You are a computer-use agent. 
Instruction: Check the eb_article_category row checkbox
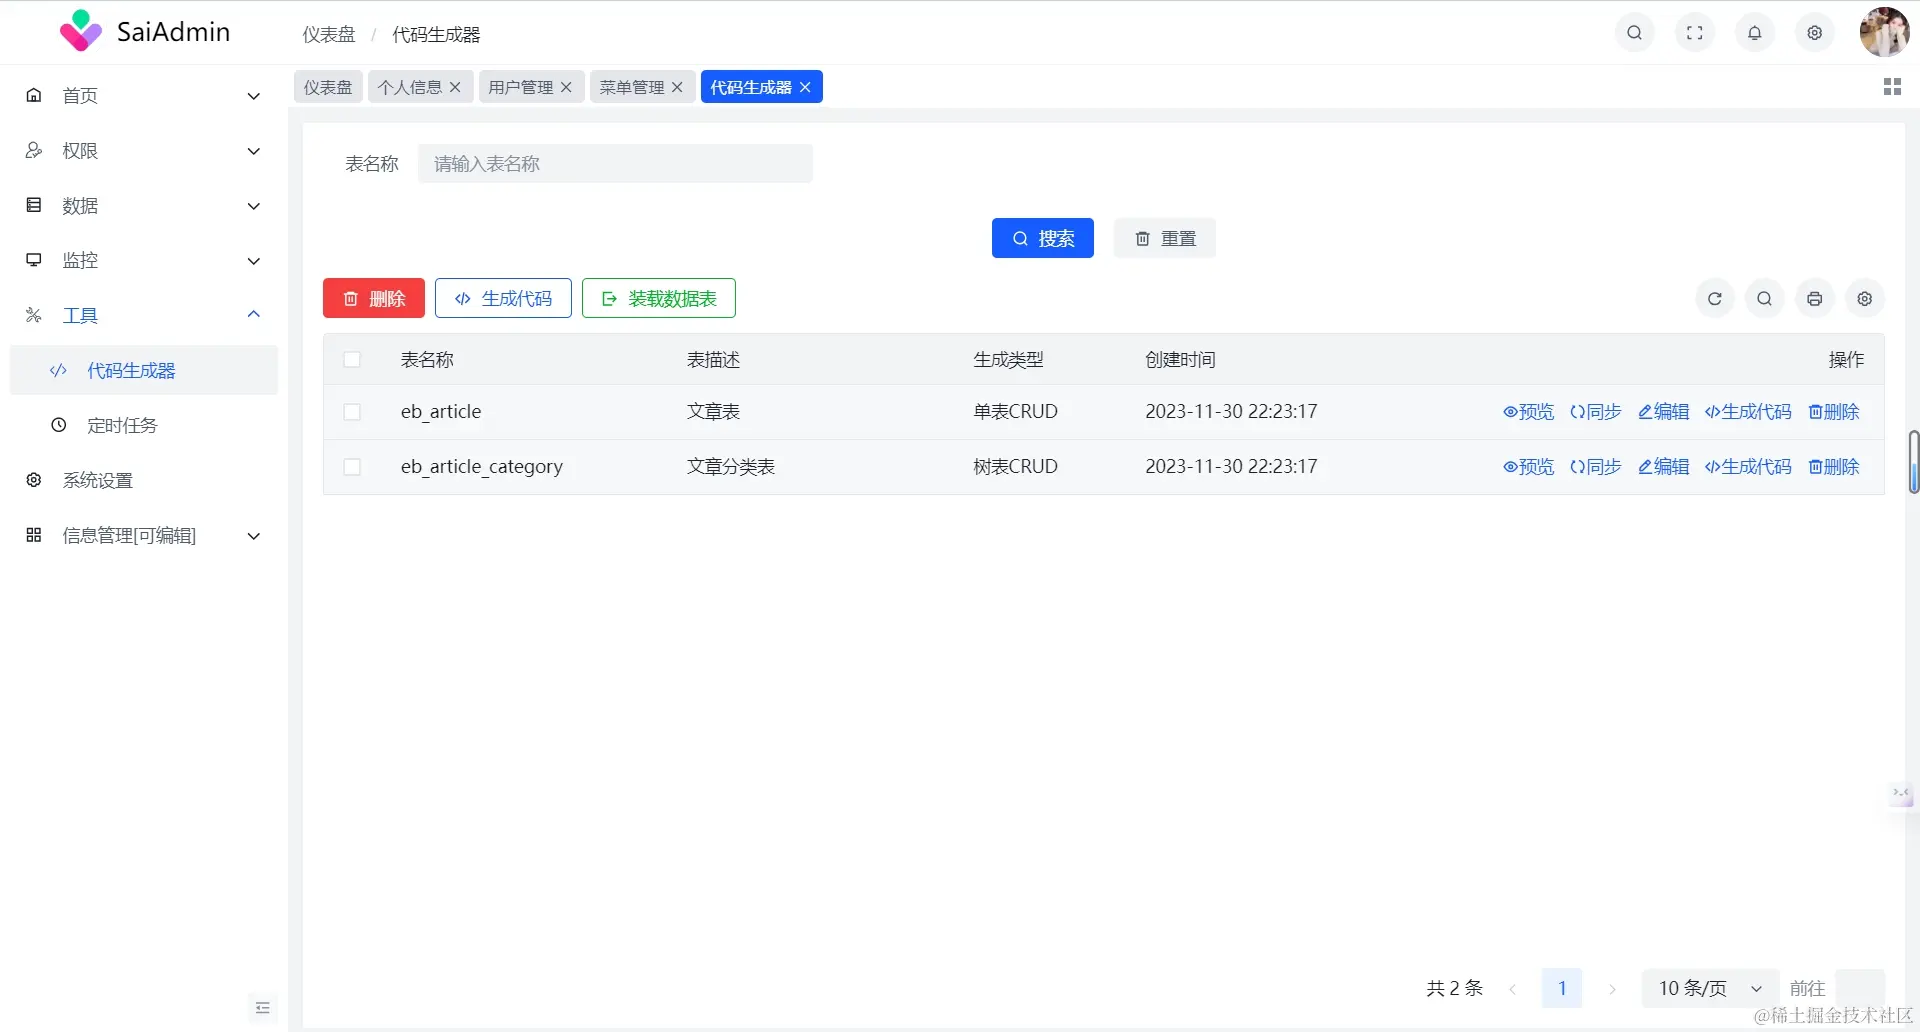[x=352, y=466]
